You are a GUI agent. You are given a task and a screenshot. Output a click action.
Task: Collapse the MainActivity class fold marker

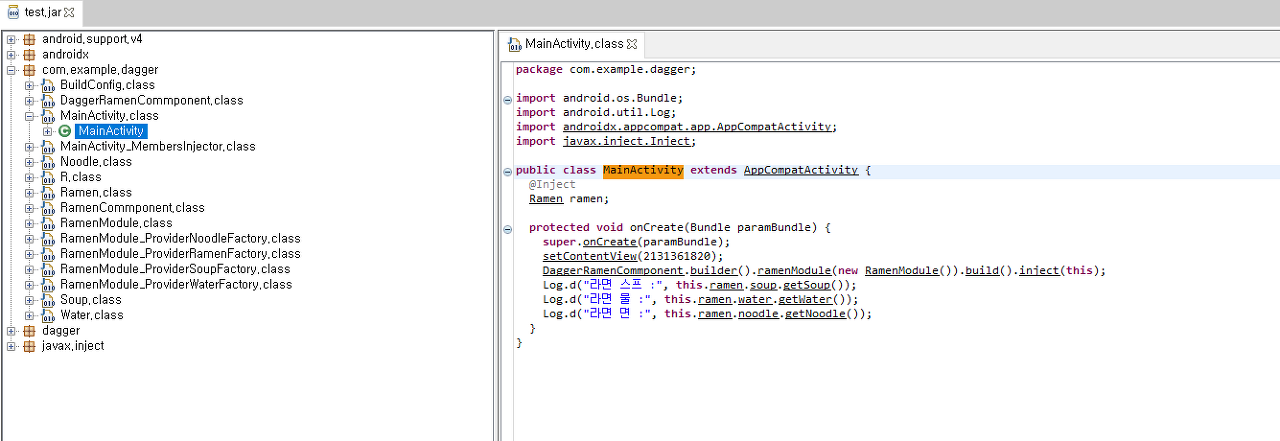click(x=507, y=171)
